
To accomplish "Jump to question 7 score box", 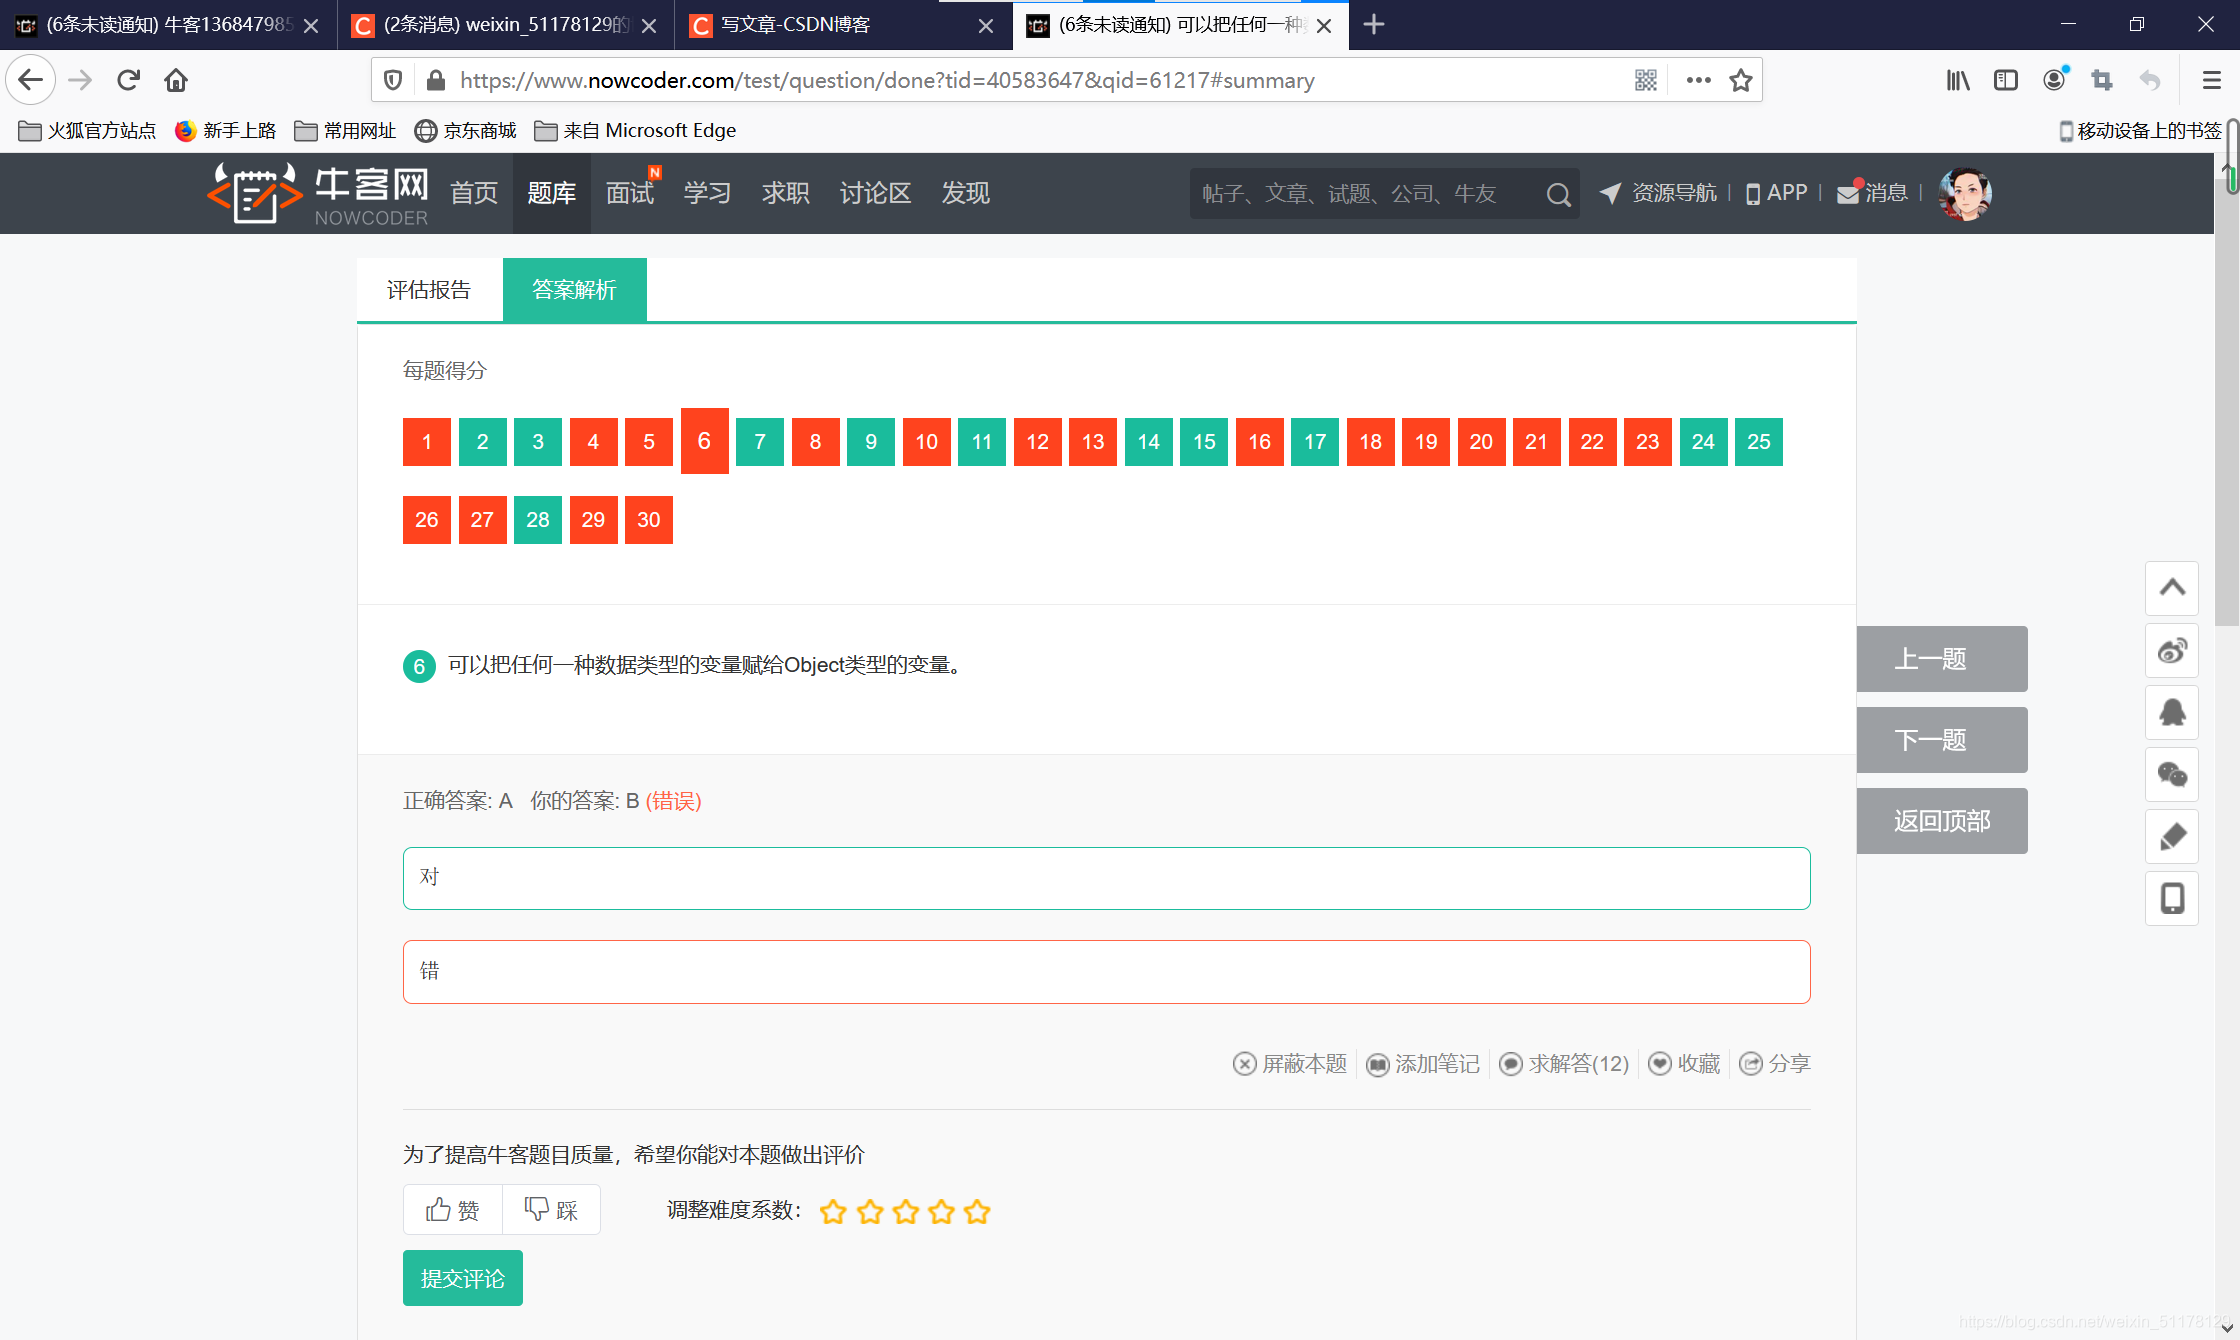I will [760, 442].
